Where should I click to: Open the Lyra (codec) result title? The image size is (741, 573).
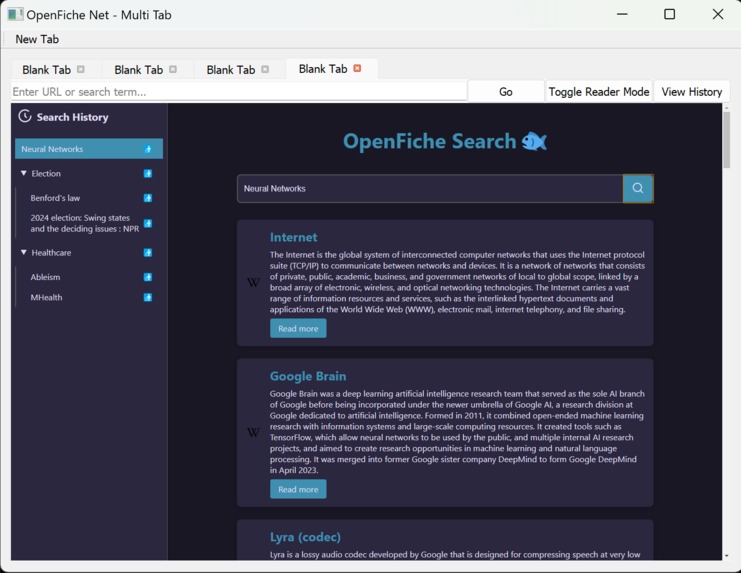click(x=305, y=537)
